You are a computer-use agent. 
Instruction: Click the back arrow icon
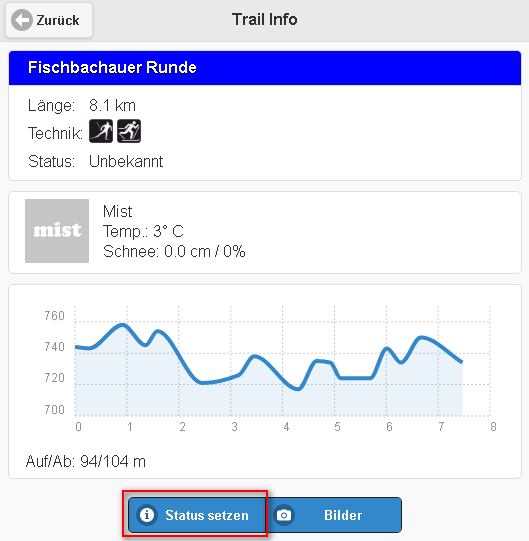[22, 20]
